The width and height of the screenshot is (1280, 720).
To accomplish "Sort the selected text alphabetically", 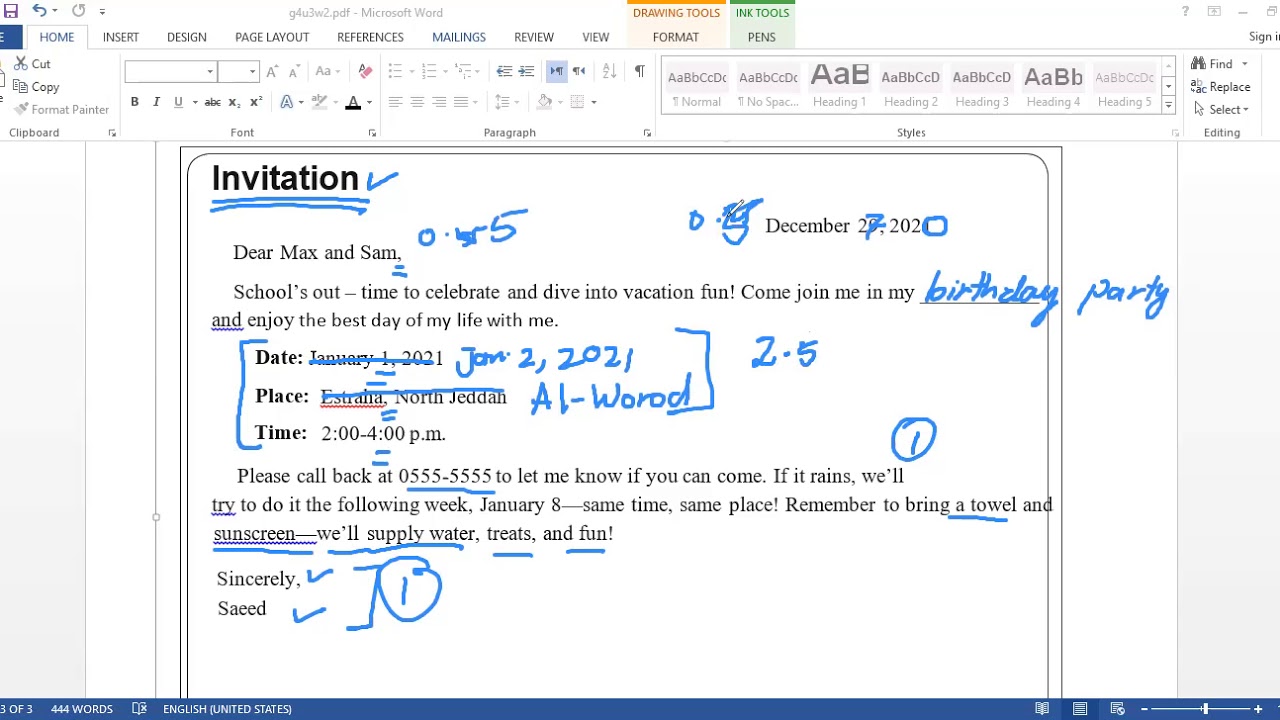I will pyautogui.click(x=609, y=72).
